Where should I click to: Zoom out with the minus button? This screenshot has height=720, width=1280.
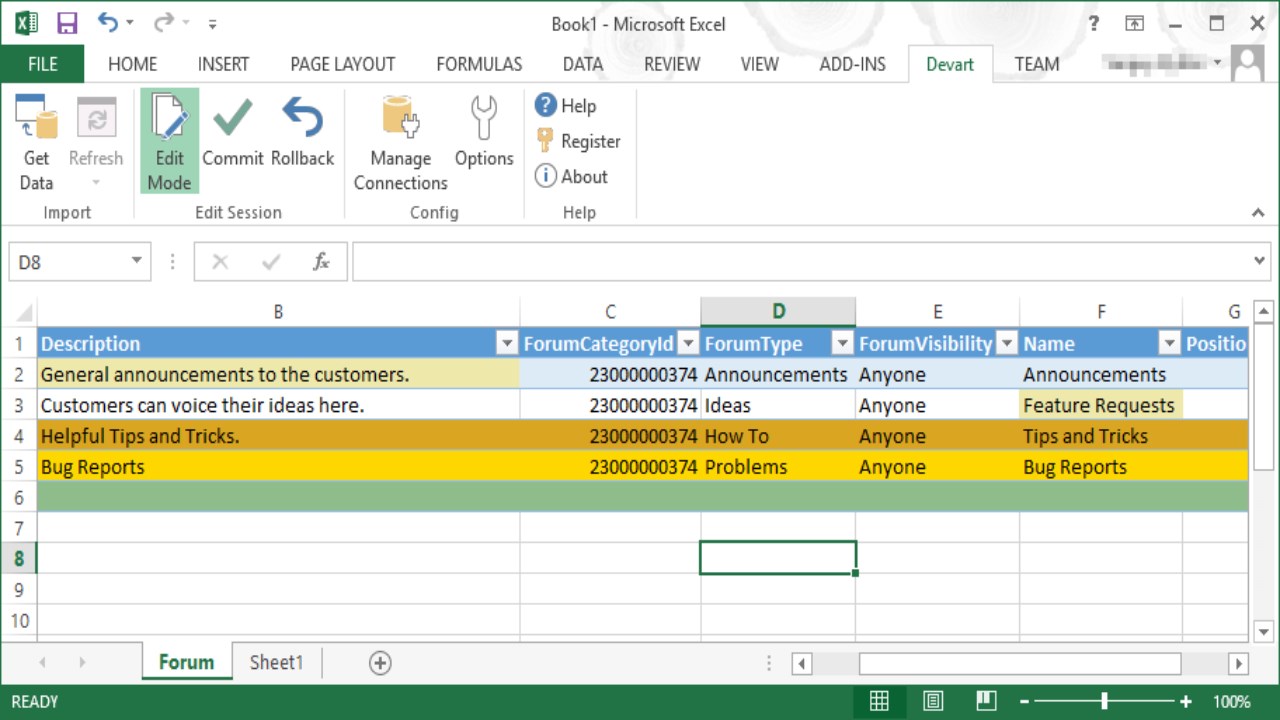tap(1022, 701)
